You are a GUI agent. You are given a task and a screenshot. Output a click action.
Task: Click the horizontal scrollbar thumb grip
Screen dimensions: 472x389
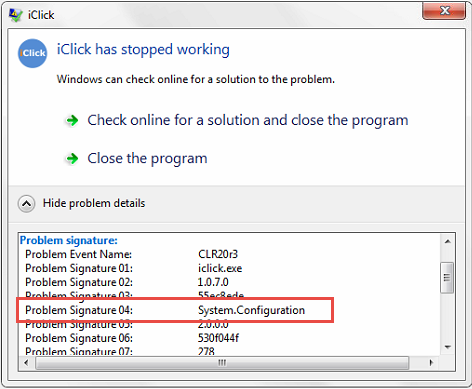pos(222,363)
